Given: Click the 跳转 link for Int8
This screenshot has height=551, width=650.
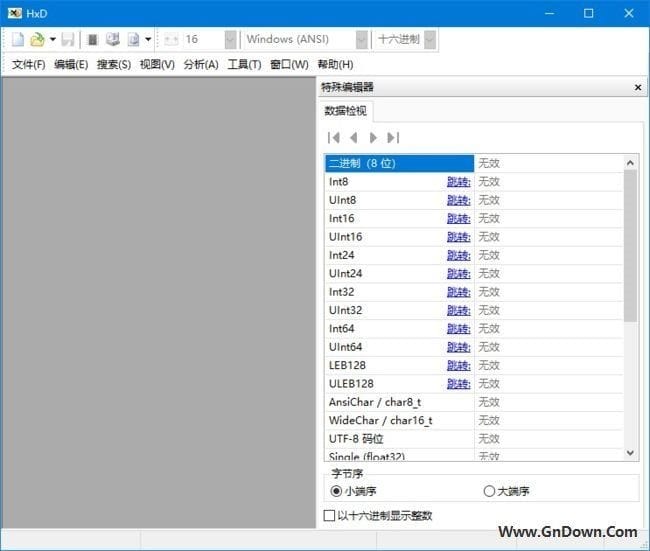Looking at the screenshot, I should point(458,182).
